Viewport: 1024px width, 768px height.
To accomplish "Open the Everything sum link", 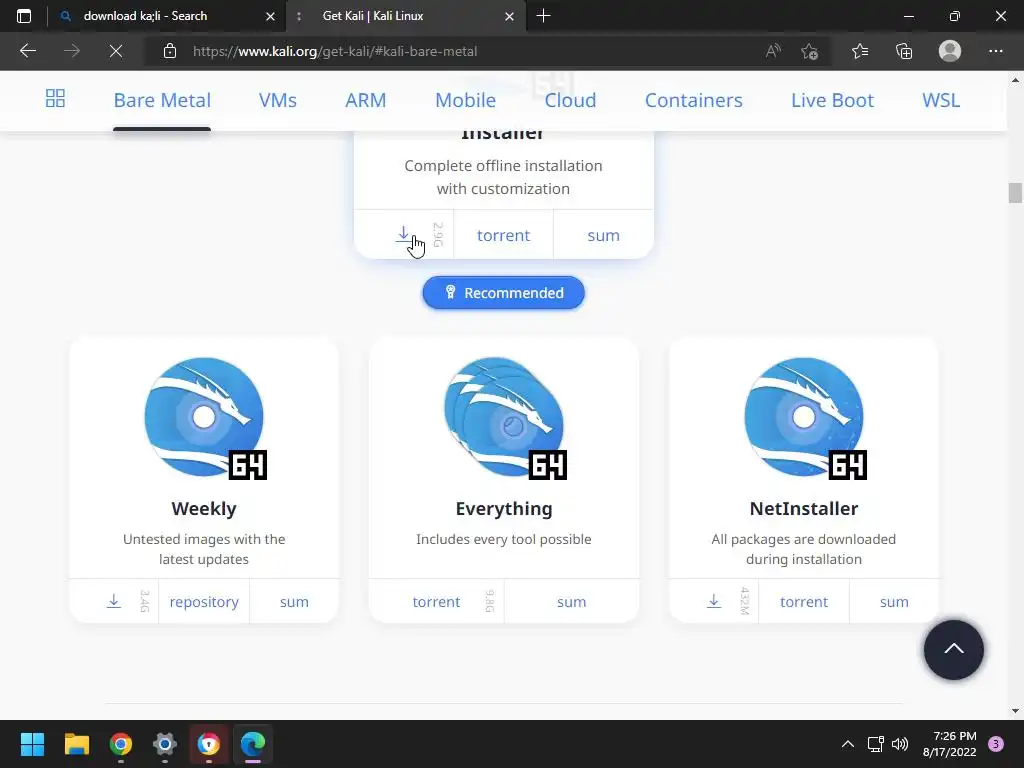I will (x=571, y=601).
